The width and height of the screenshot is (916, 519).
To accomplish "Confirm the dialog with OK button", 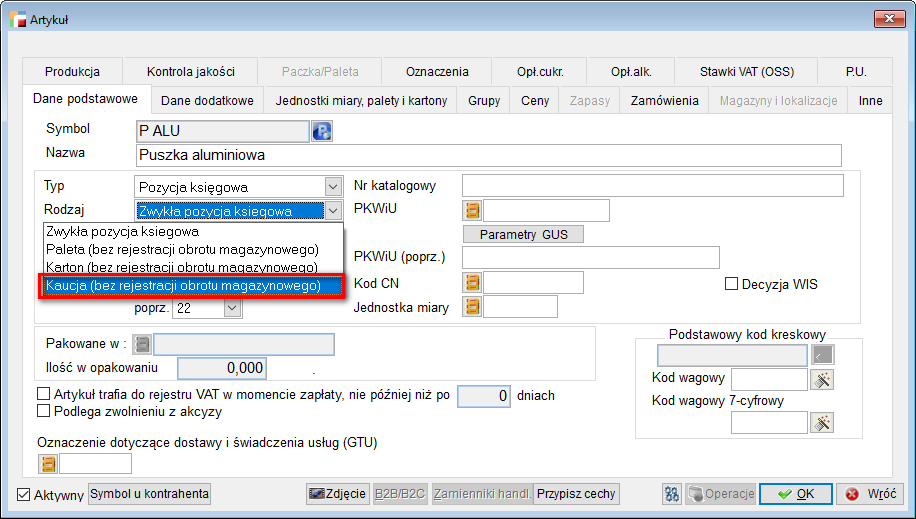I will click(795, 494).
